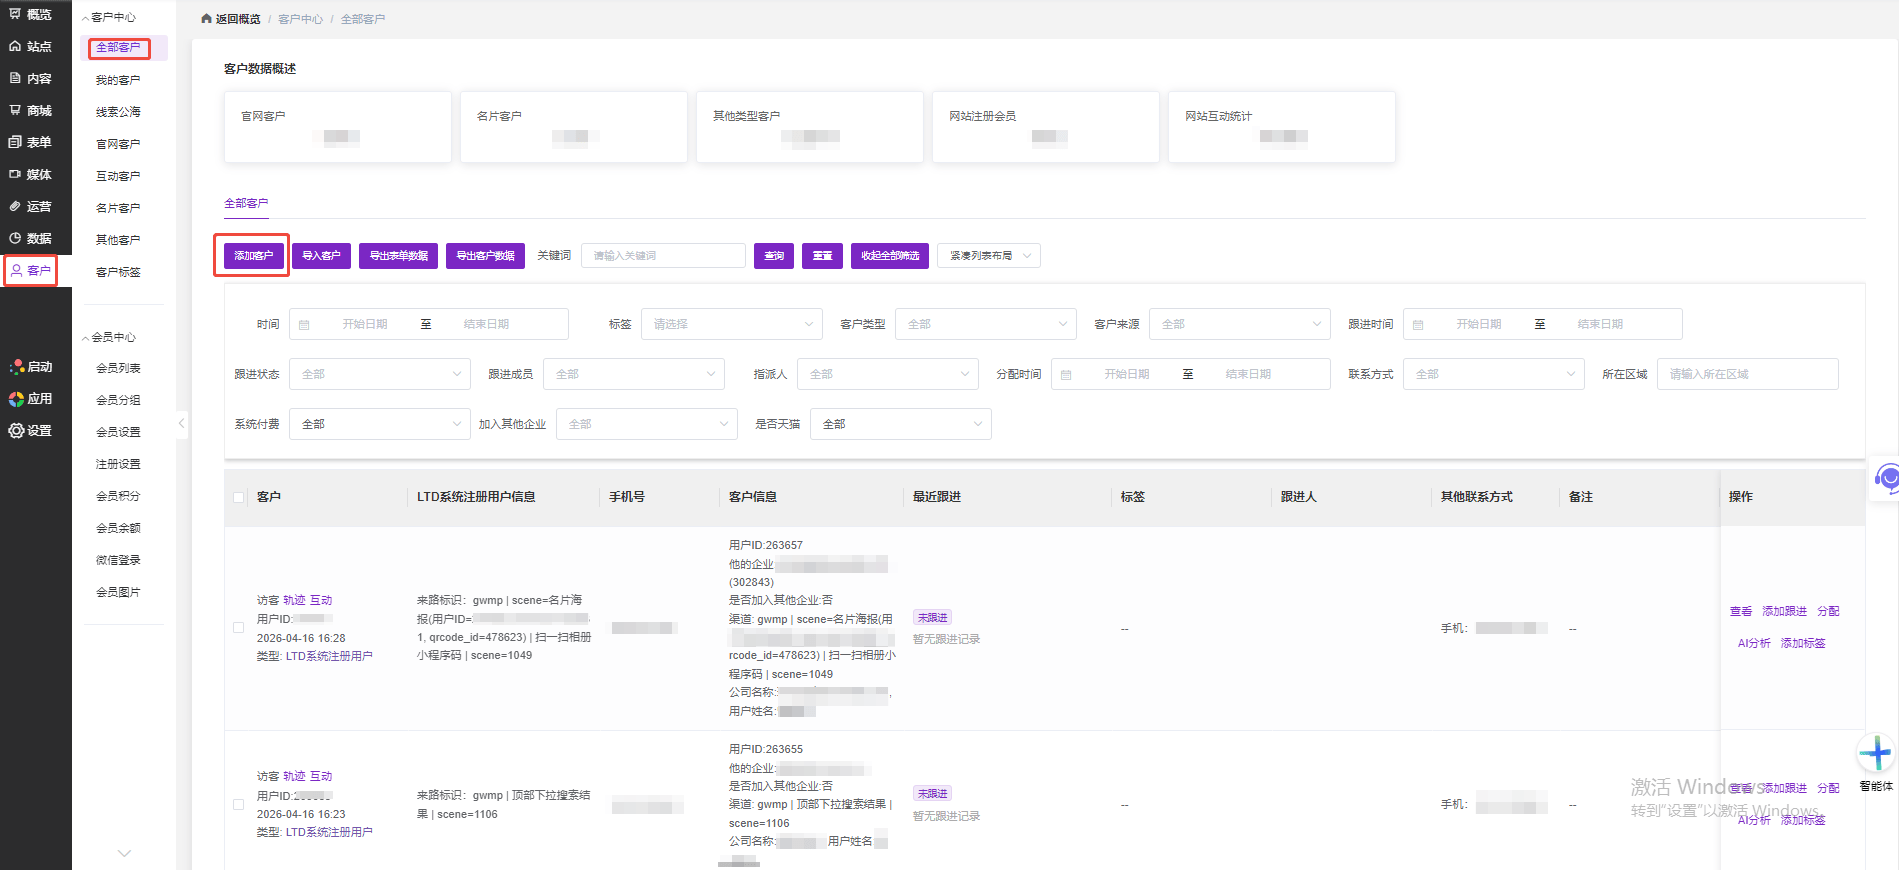The width and height of the screenshot is (1899, 870).
Task: Select 线索公海 in the customer menu
Action: click(x=118, y=112)
